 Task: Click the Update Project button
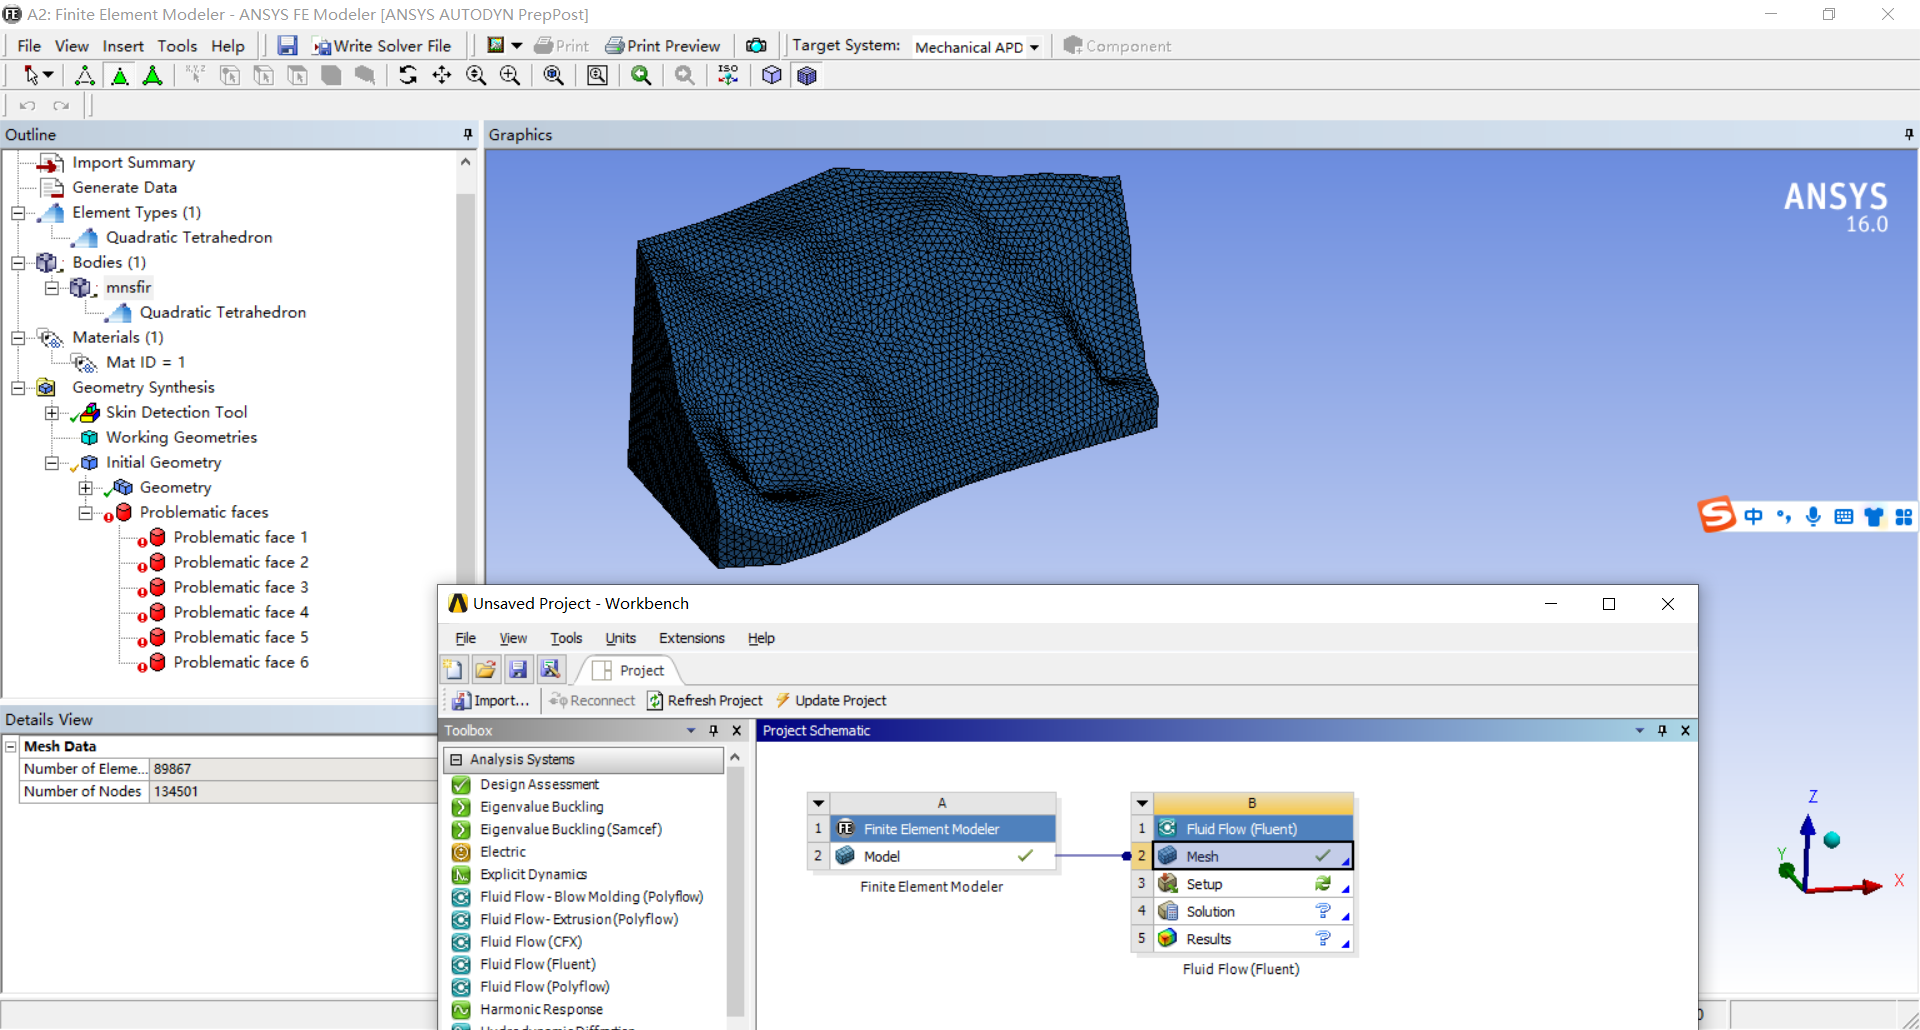[x=831, y=701]
